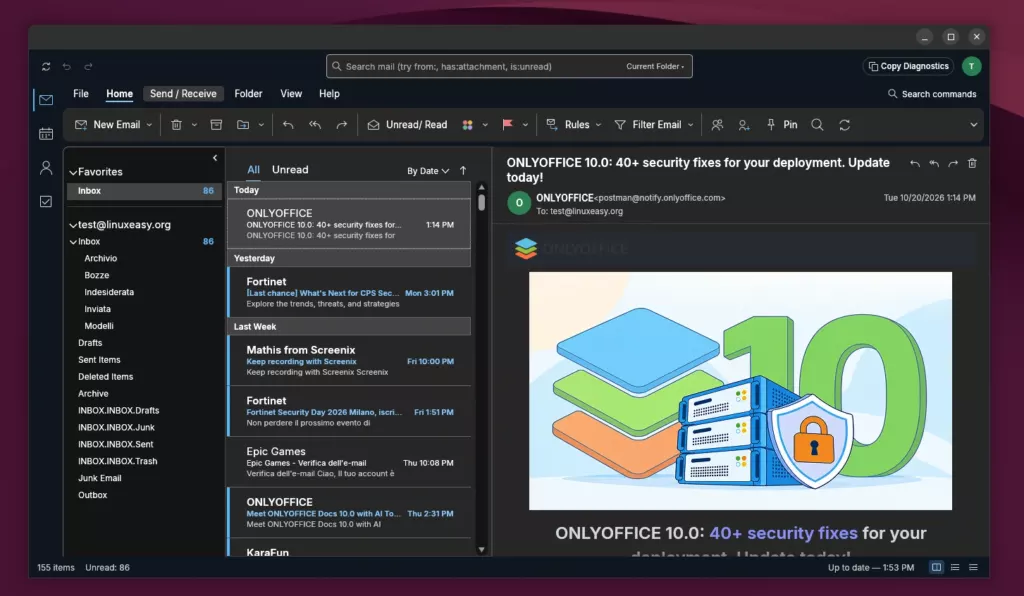This screenshot has width=1024, height=596.
Task: Toggle the Unread/Read status button
Action: [408, 125]
